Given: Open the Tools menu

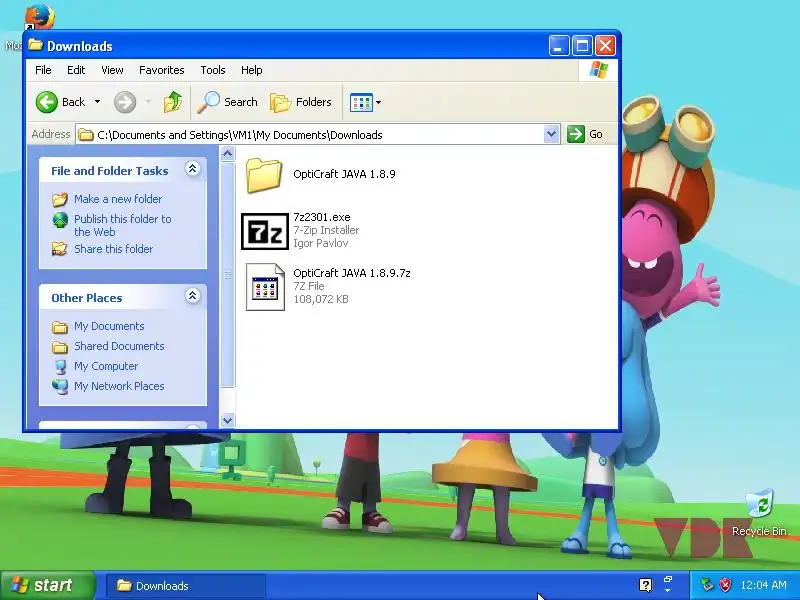Looking at the screenshot, I should [x=213, y=70].
